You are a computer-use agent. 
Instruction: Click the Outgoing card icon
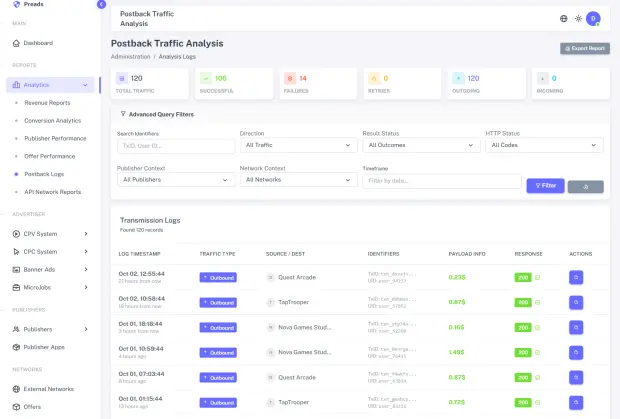pos(458,79)
